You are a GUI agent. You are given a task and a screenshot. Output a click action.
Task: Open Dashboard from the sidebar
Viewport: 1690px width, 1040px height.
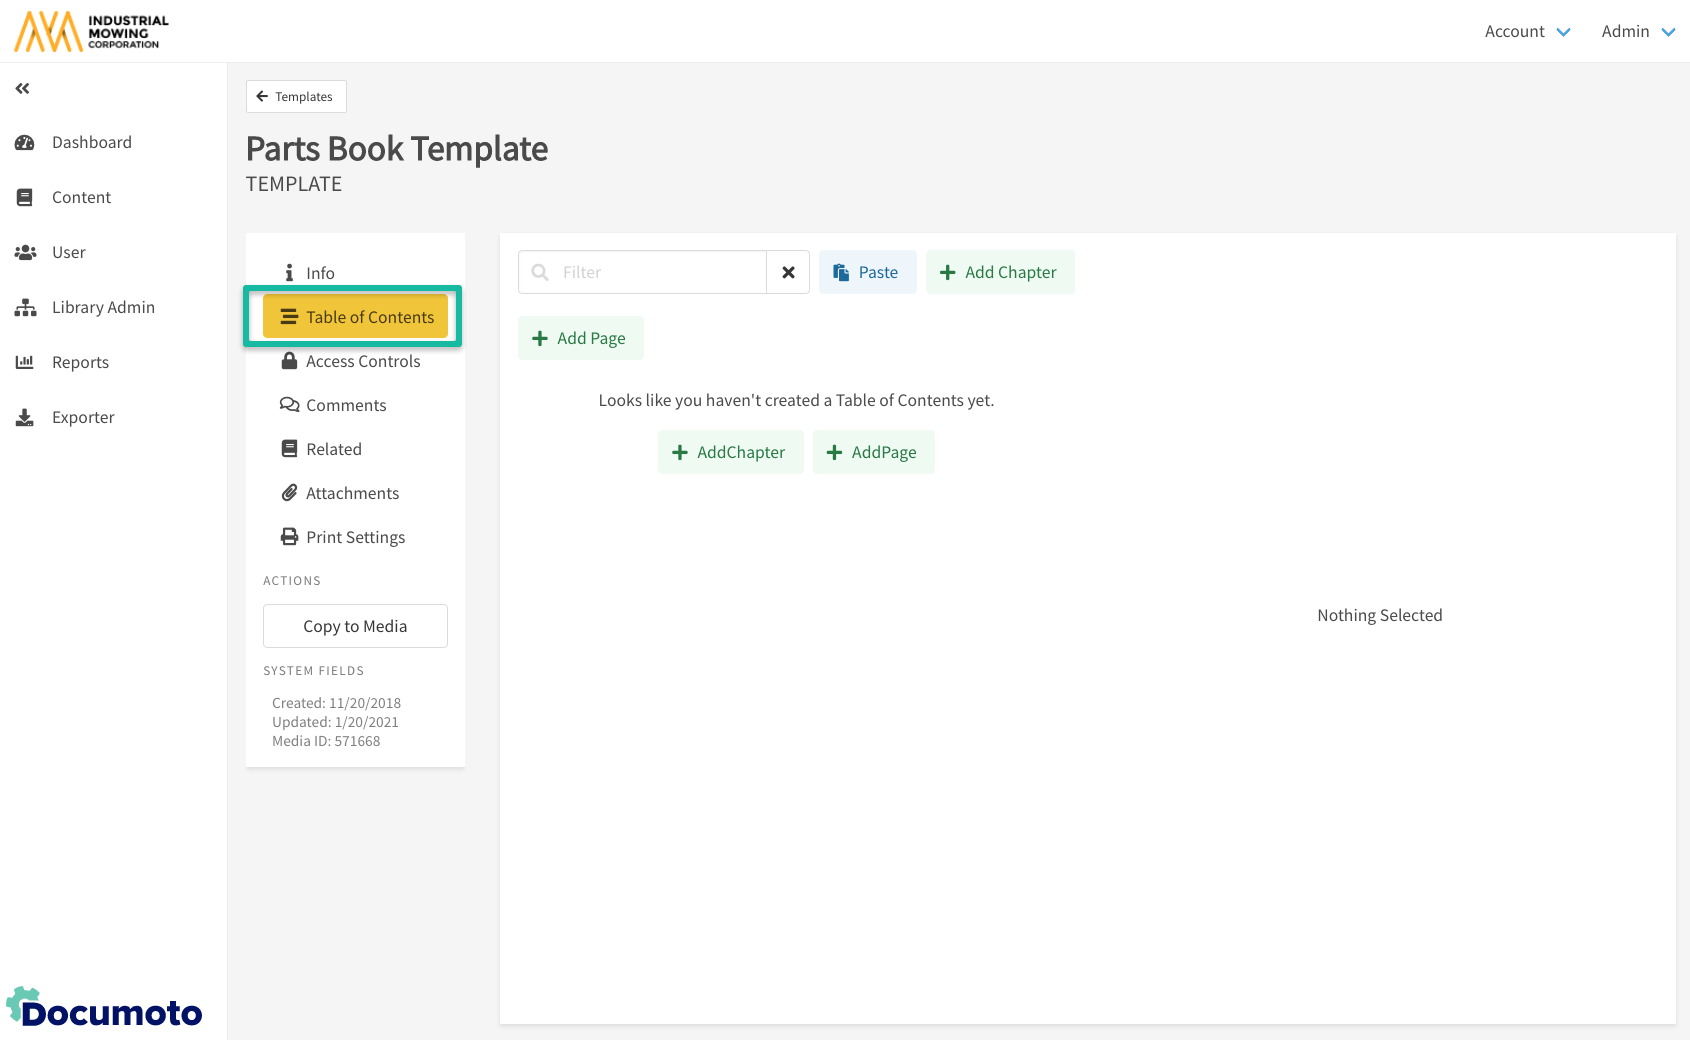click(x=91, y=142)
